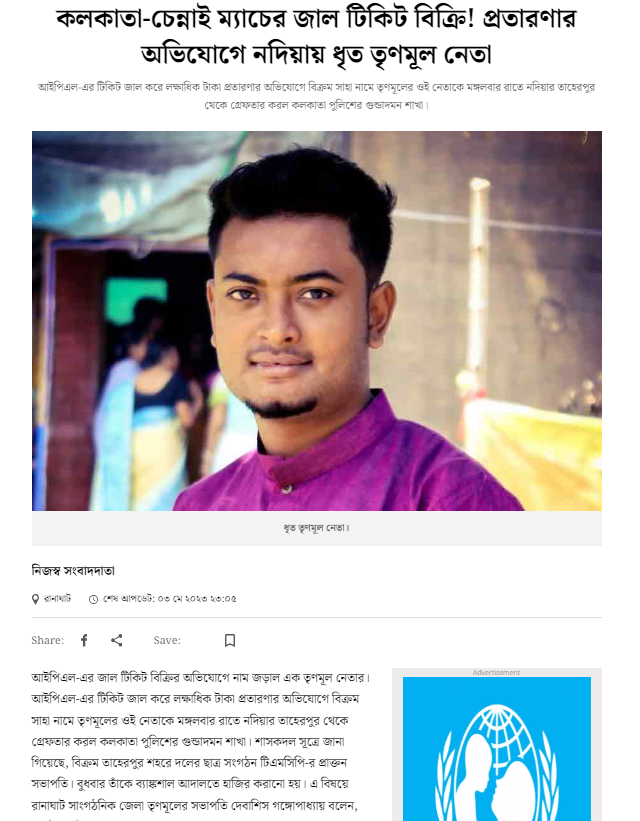Open the author link নিজস্ব সংবাদদাতা
640x821 pixels.
(73, 571)
